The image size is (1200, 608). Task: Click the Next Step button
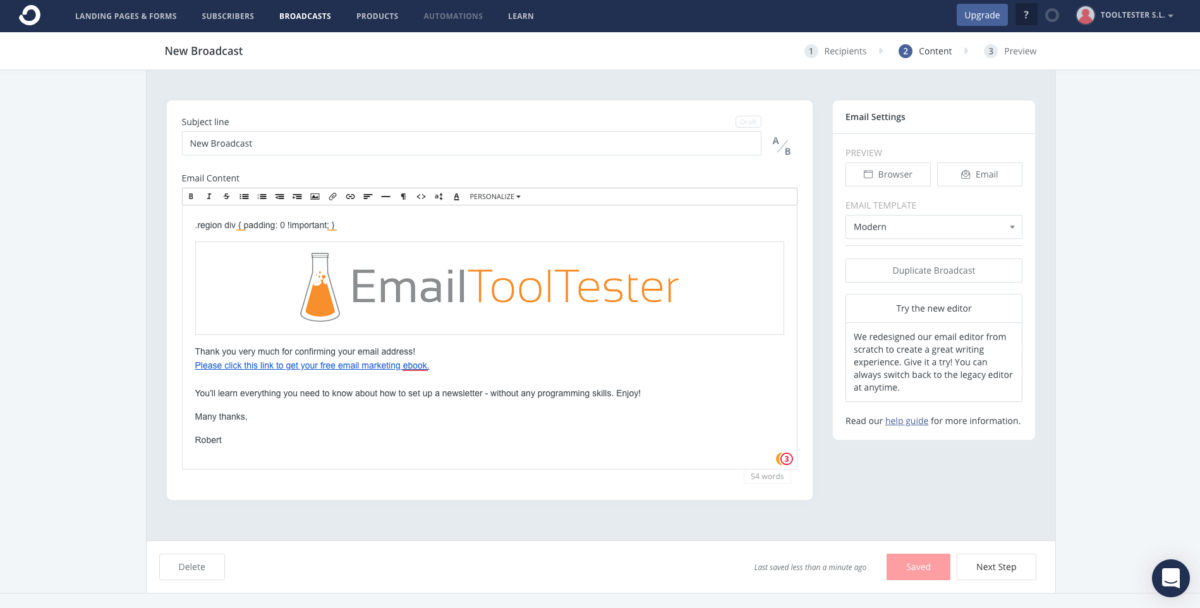pos(995,567)
